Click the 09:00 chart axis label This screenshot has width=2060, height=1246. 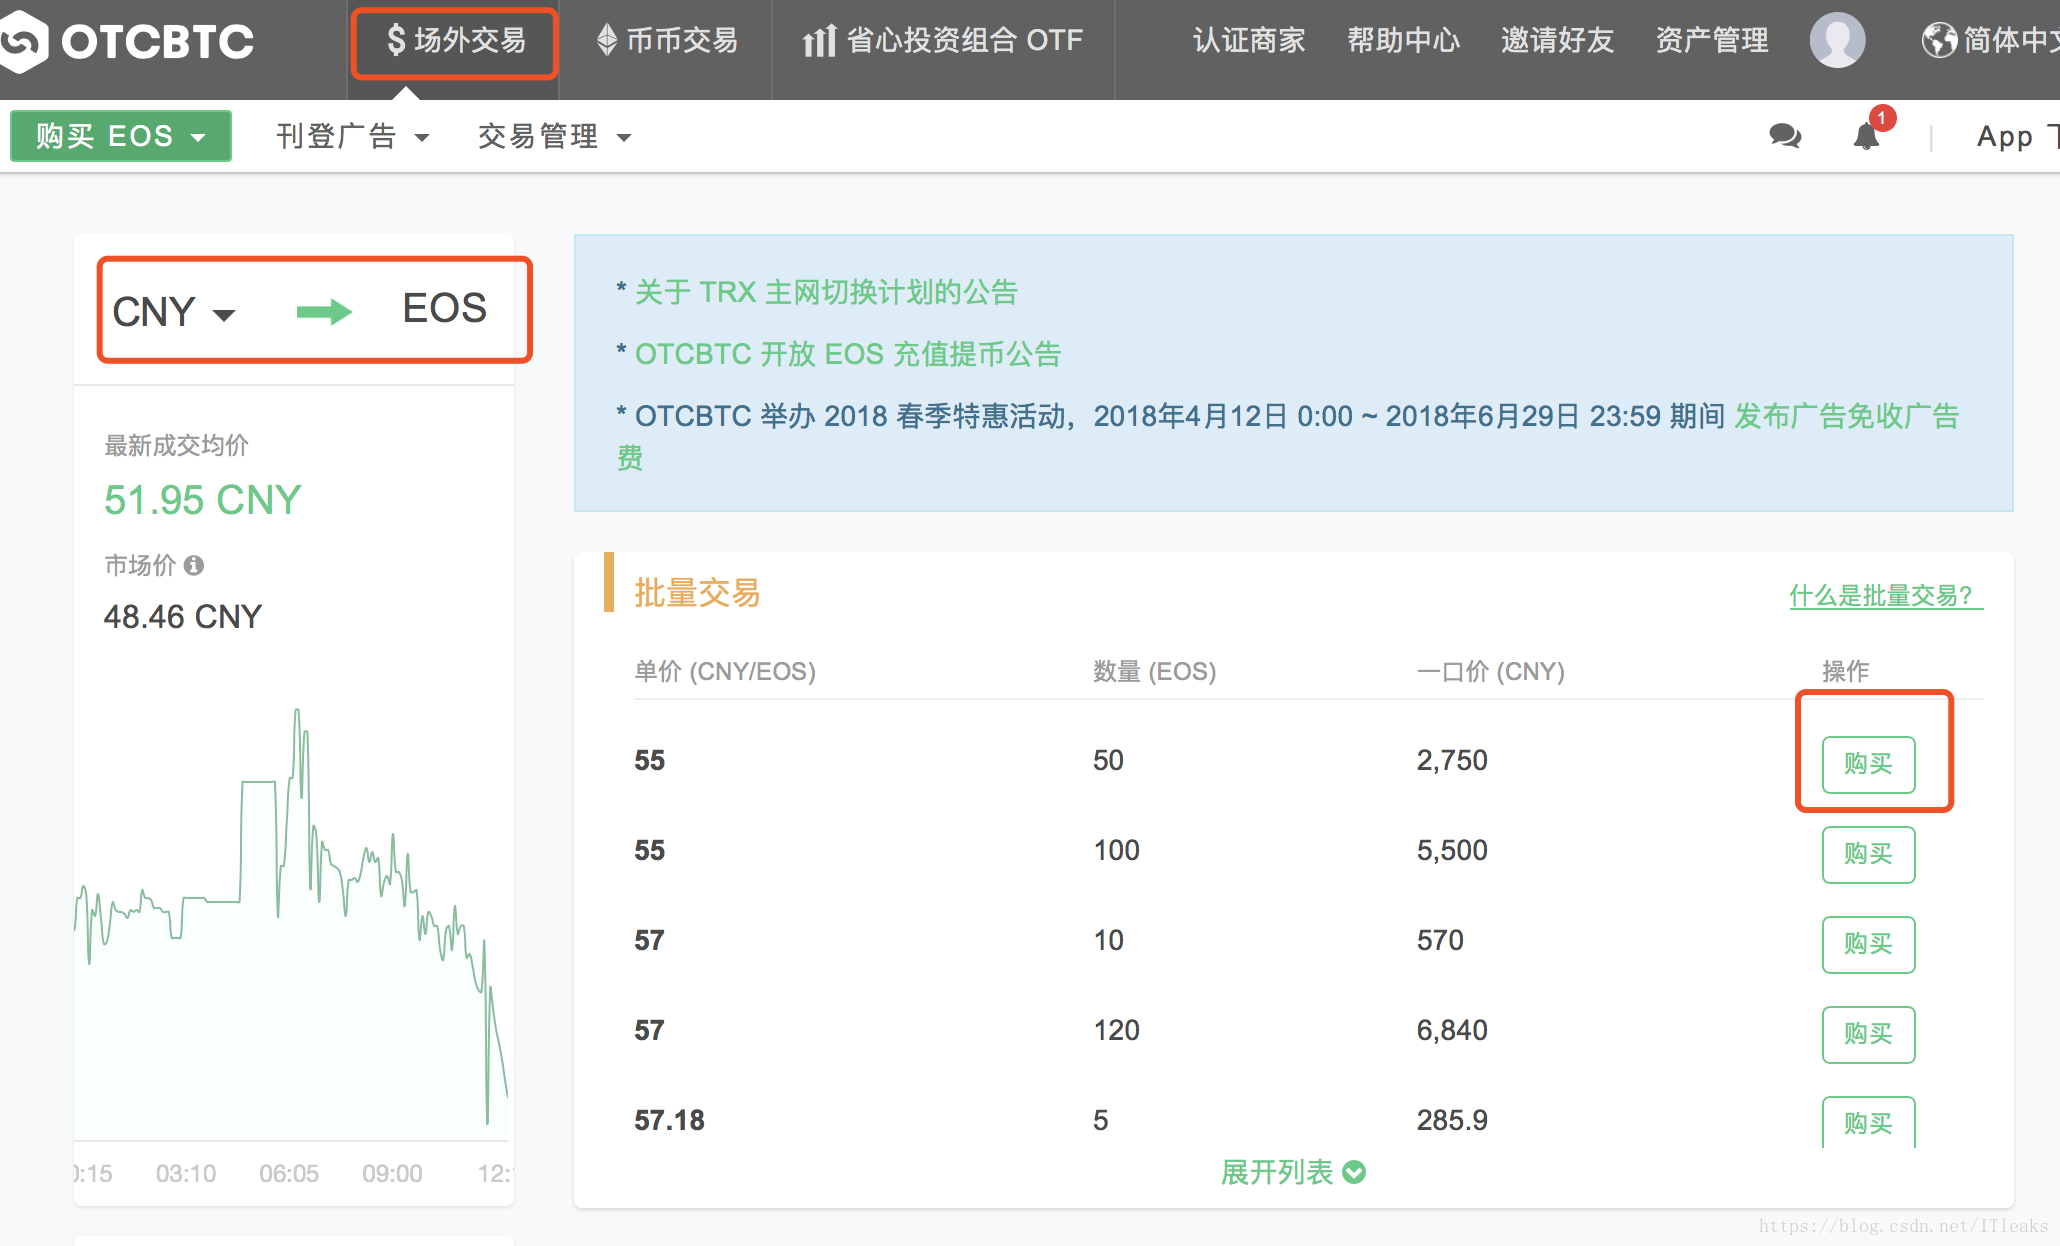392,1173
